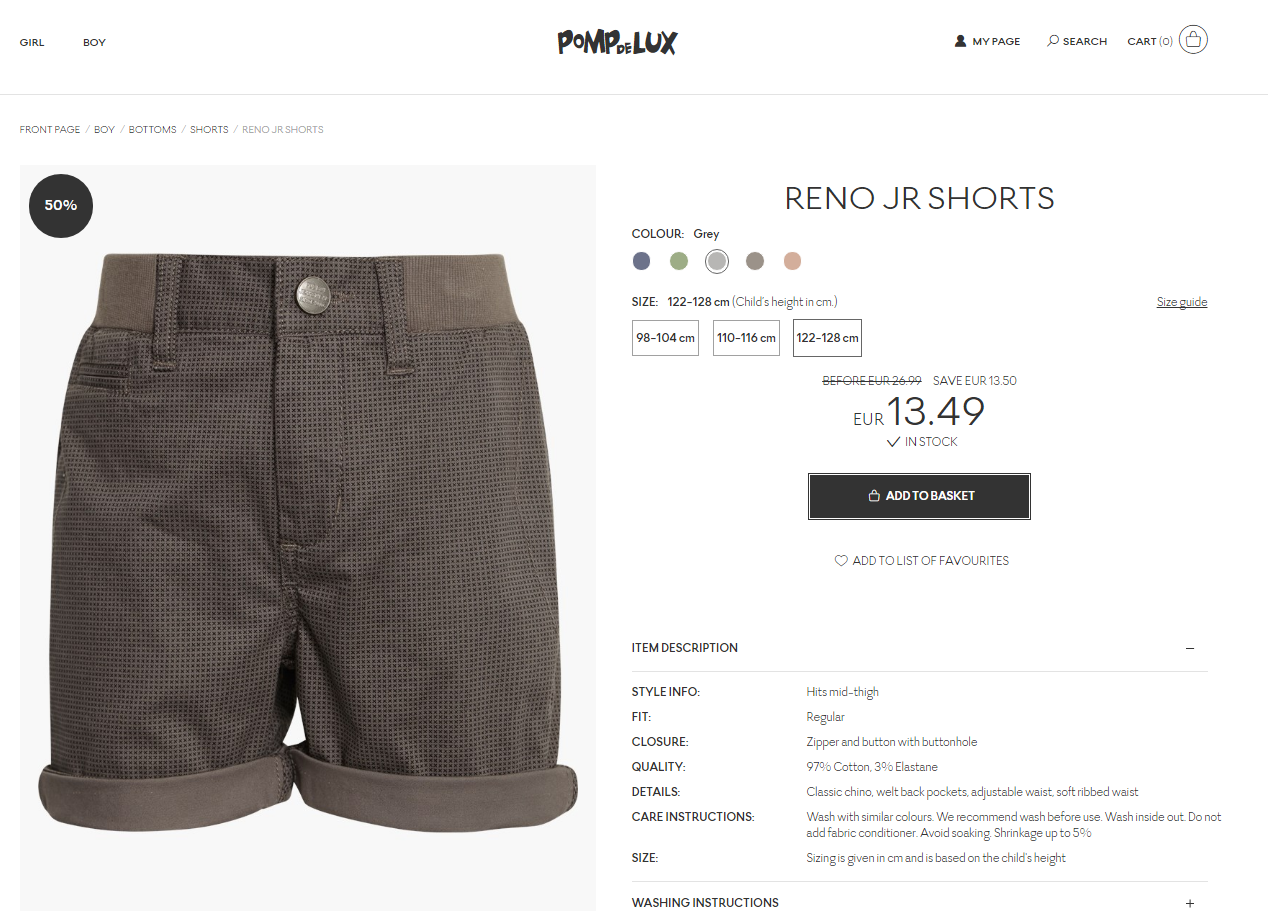Viewport: 1268px width, 911px height.
Task: Open the My Page user icon
Action: point(960,41)
